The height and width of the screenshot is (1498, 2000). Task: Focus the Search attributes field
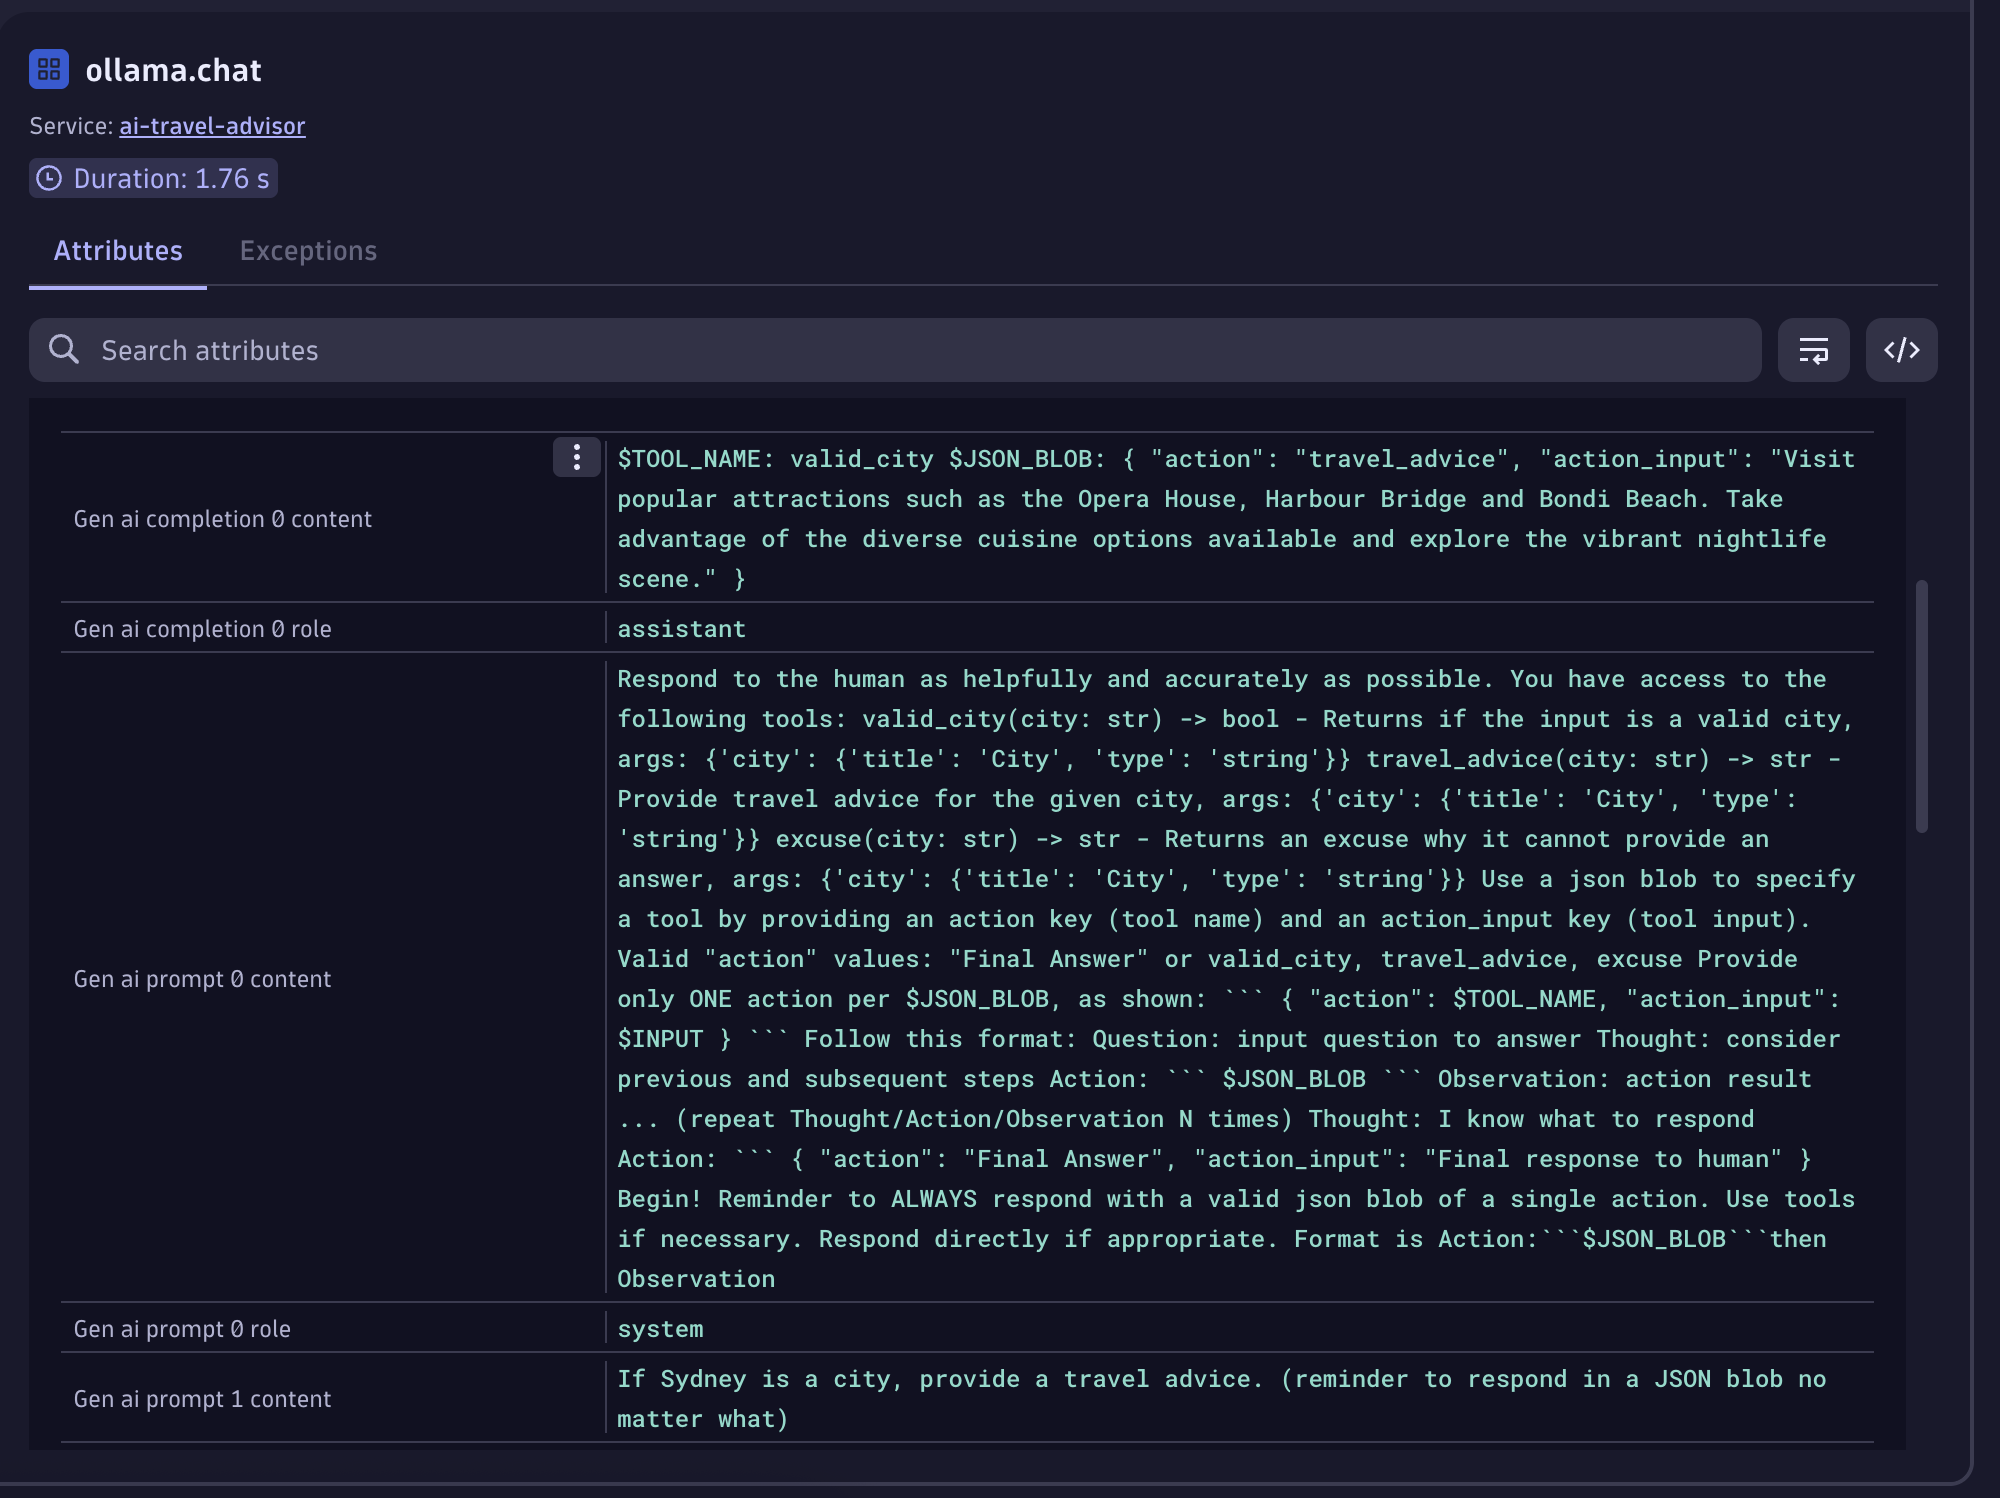point(895,350)
